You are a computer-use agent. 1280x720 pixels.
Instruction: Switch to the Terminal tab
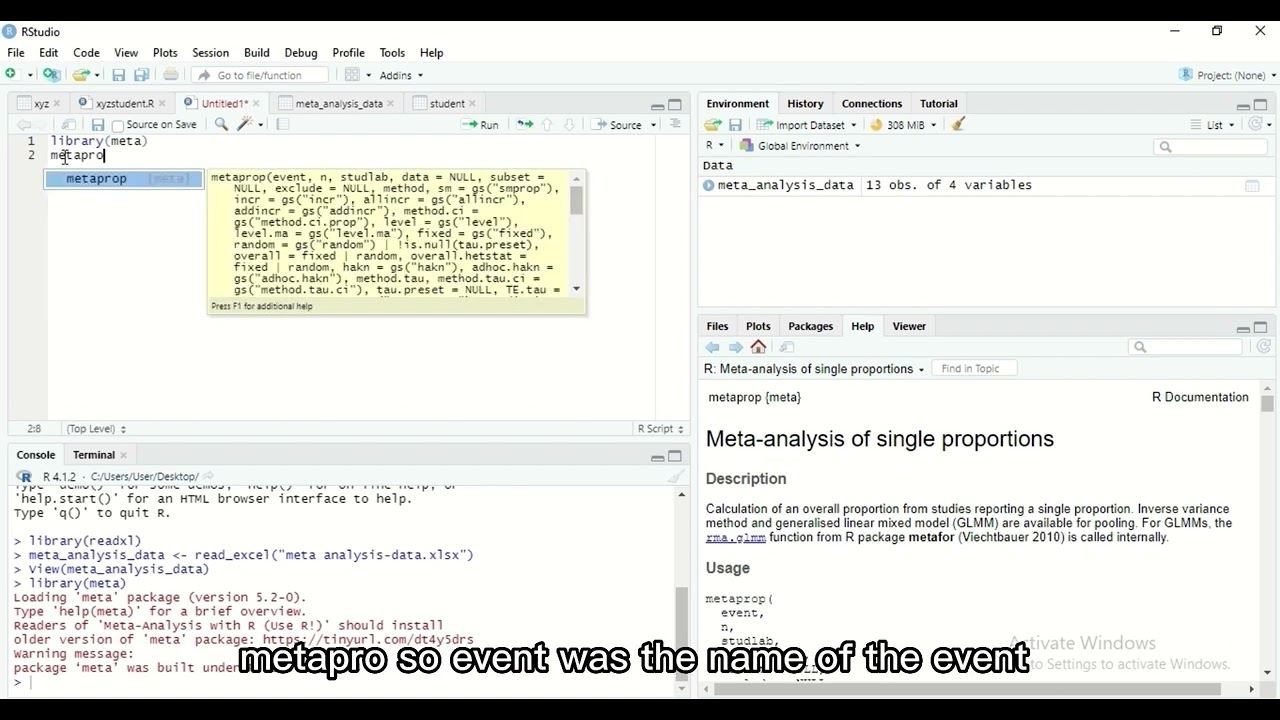(x=94, y=455)
